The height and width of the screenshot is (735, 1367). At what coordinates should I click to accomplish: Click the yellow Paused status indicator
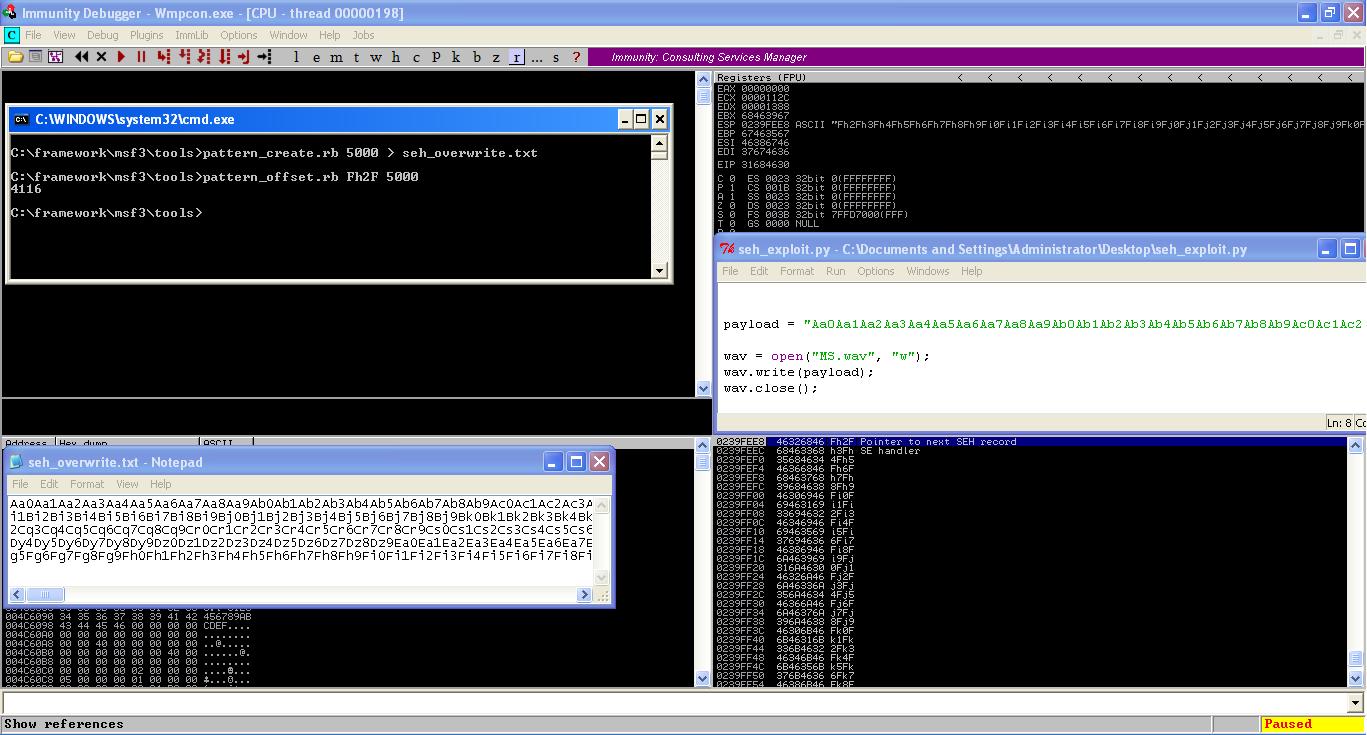(x=1311, y=724)
